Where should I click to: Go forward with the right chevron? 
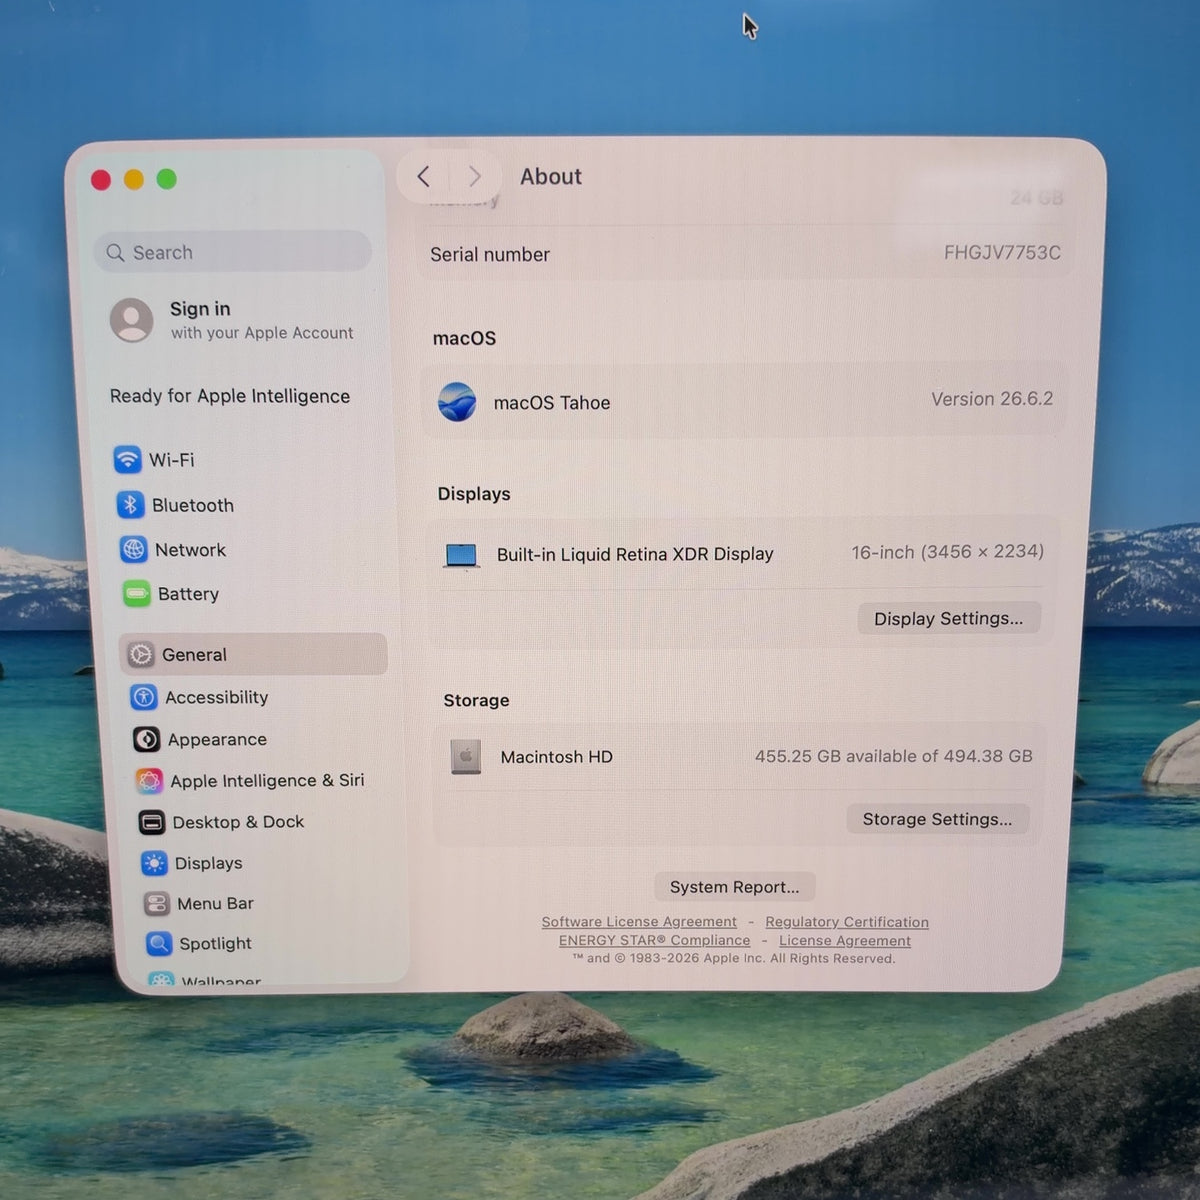point(474,177)
